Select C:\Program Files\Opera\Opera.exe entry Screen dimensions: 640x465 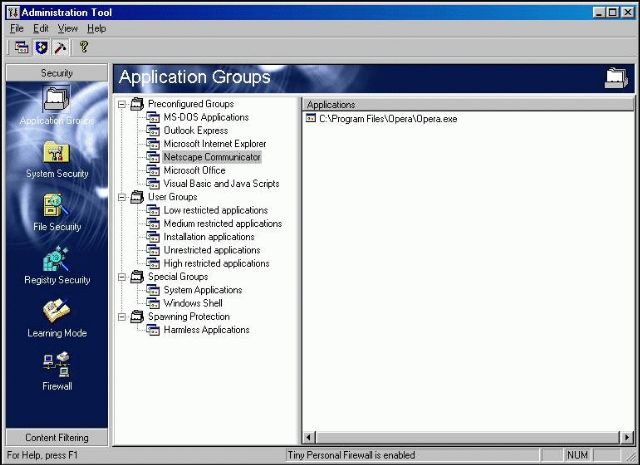click(x=388, y=119)
